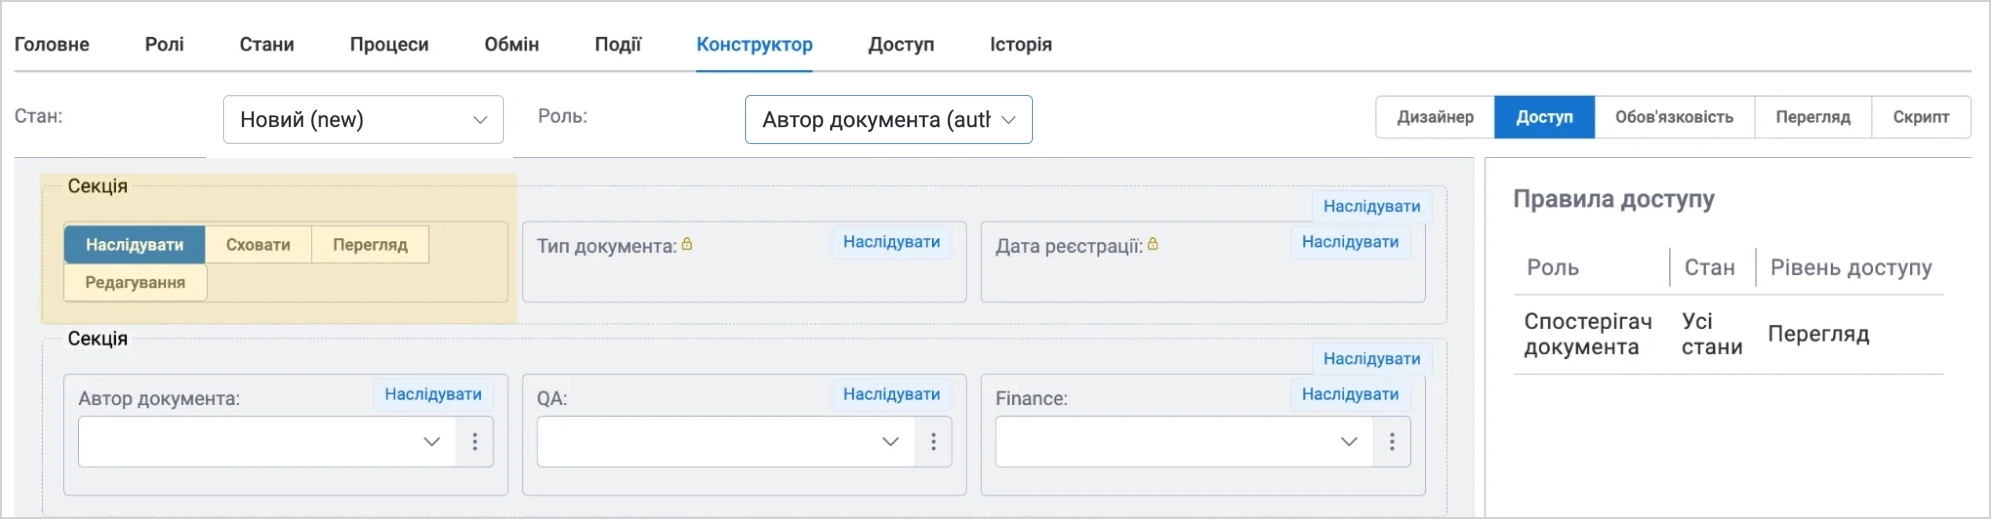Click the lock icon next to Тип документа
Screen dimensions: 1991x519
tap(687, 244)
